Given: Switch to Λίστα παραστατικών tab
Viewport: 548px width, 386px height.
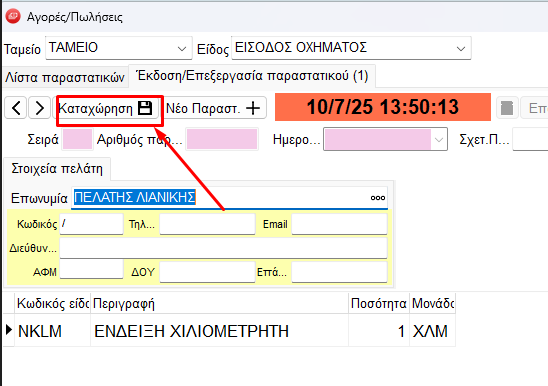Looking at the screenshot, I should (x=65, y=77).
